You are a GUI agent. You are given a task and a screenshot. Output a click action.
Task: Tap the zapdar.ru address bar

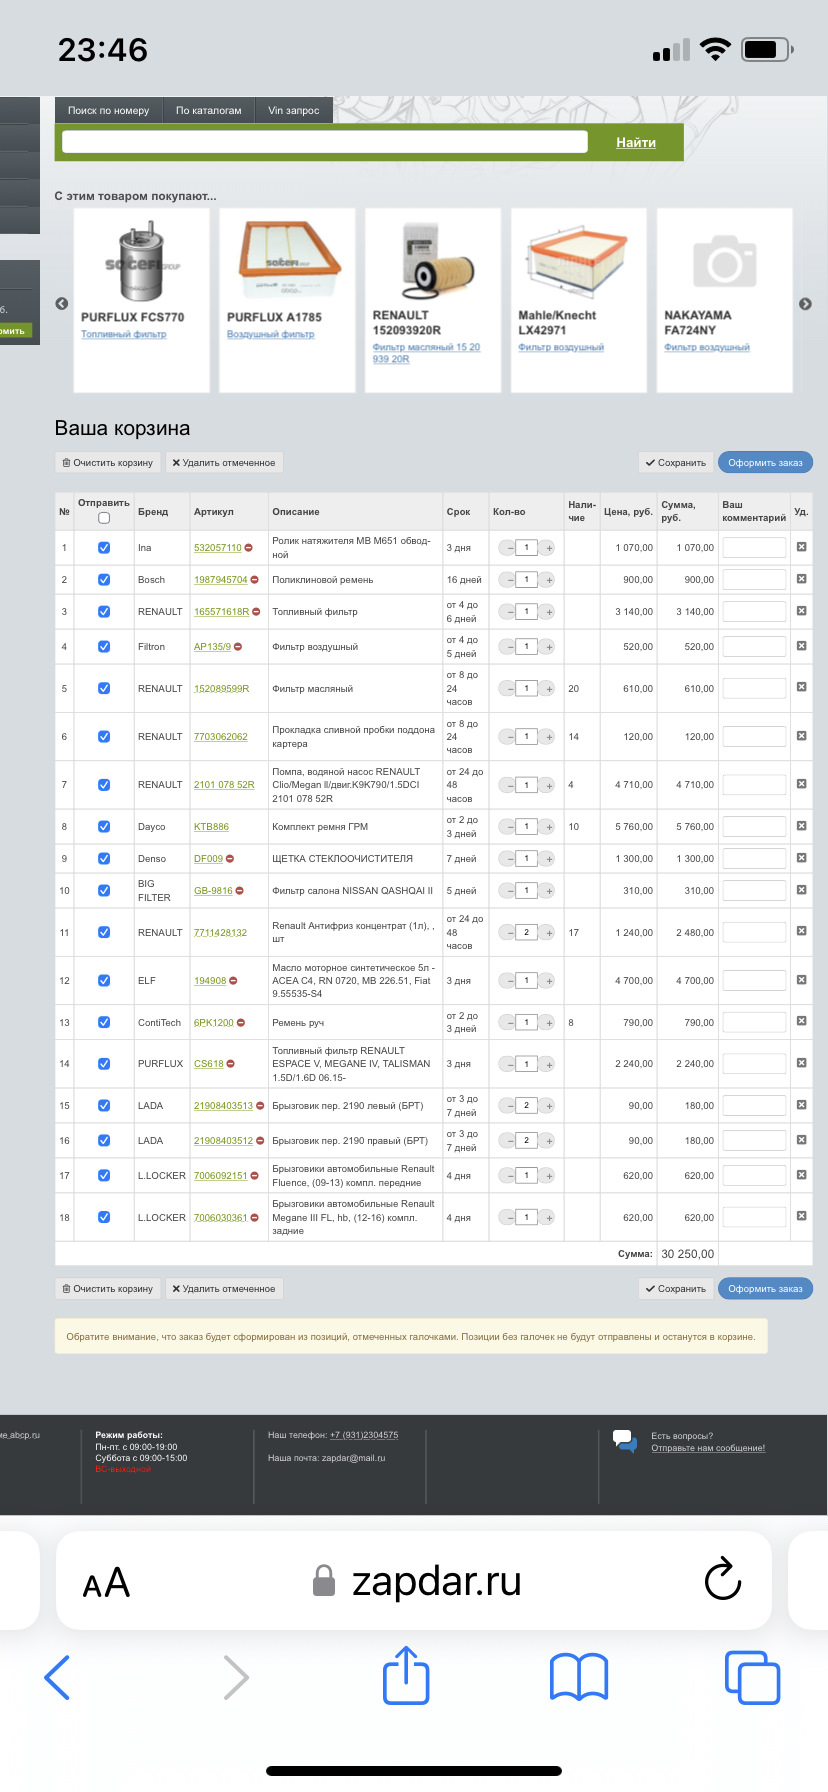pos(414,1581)
